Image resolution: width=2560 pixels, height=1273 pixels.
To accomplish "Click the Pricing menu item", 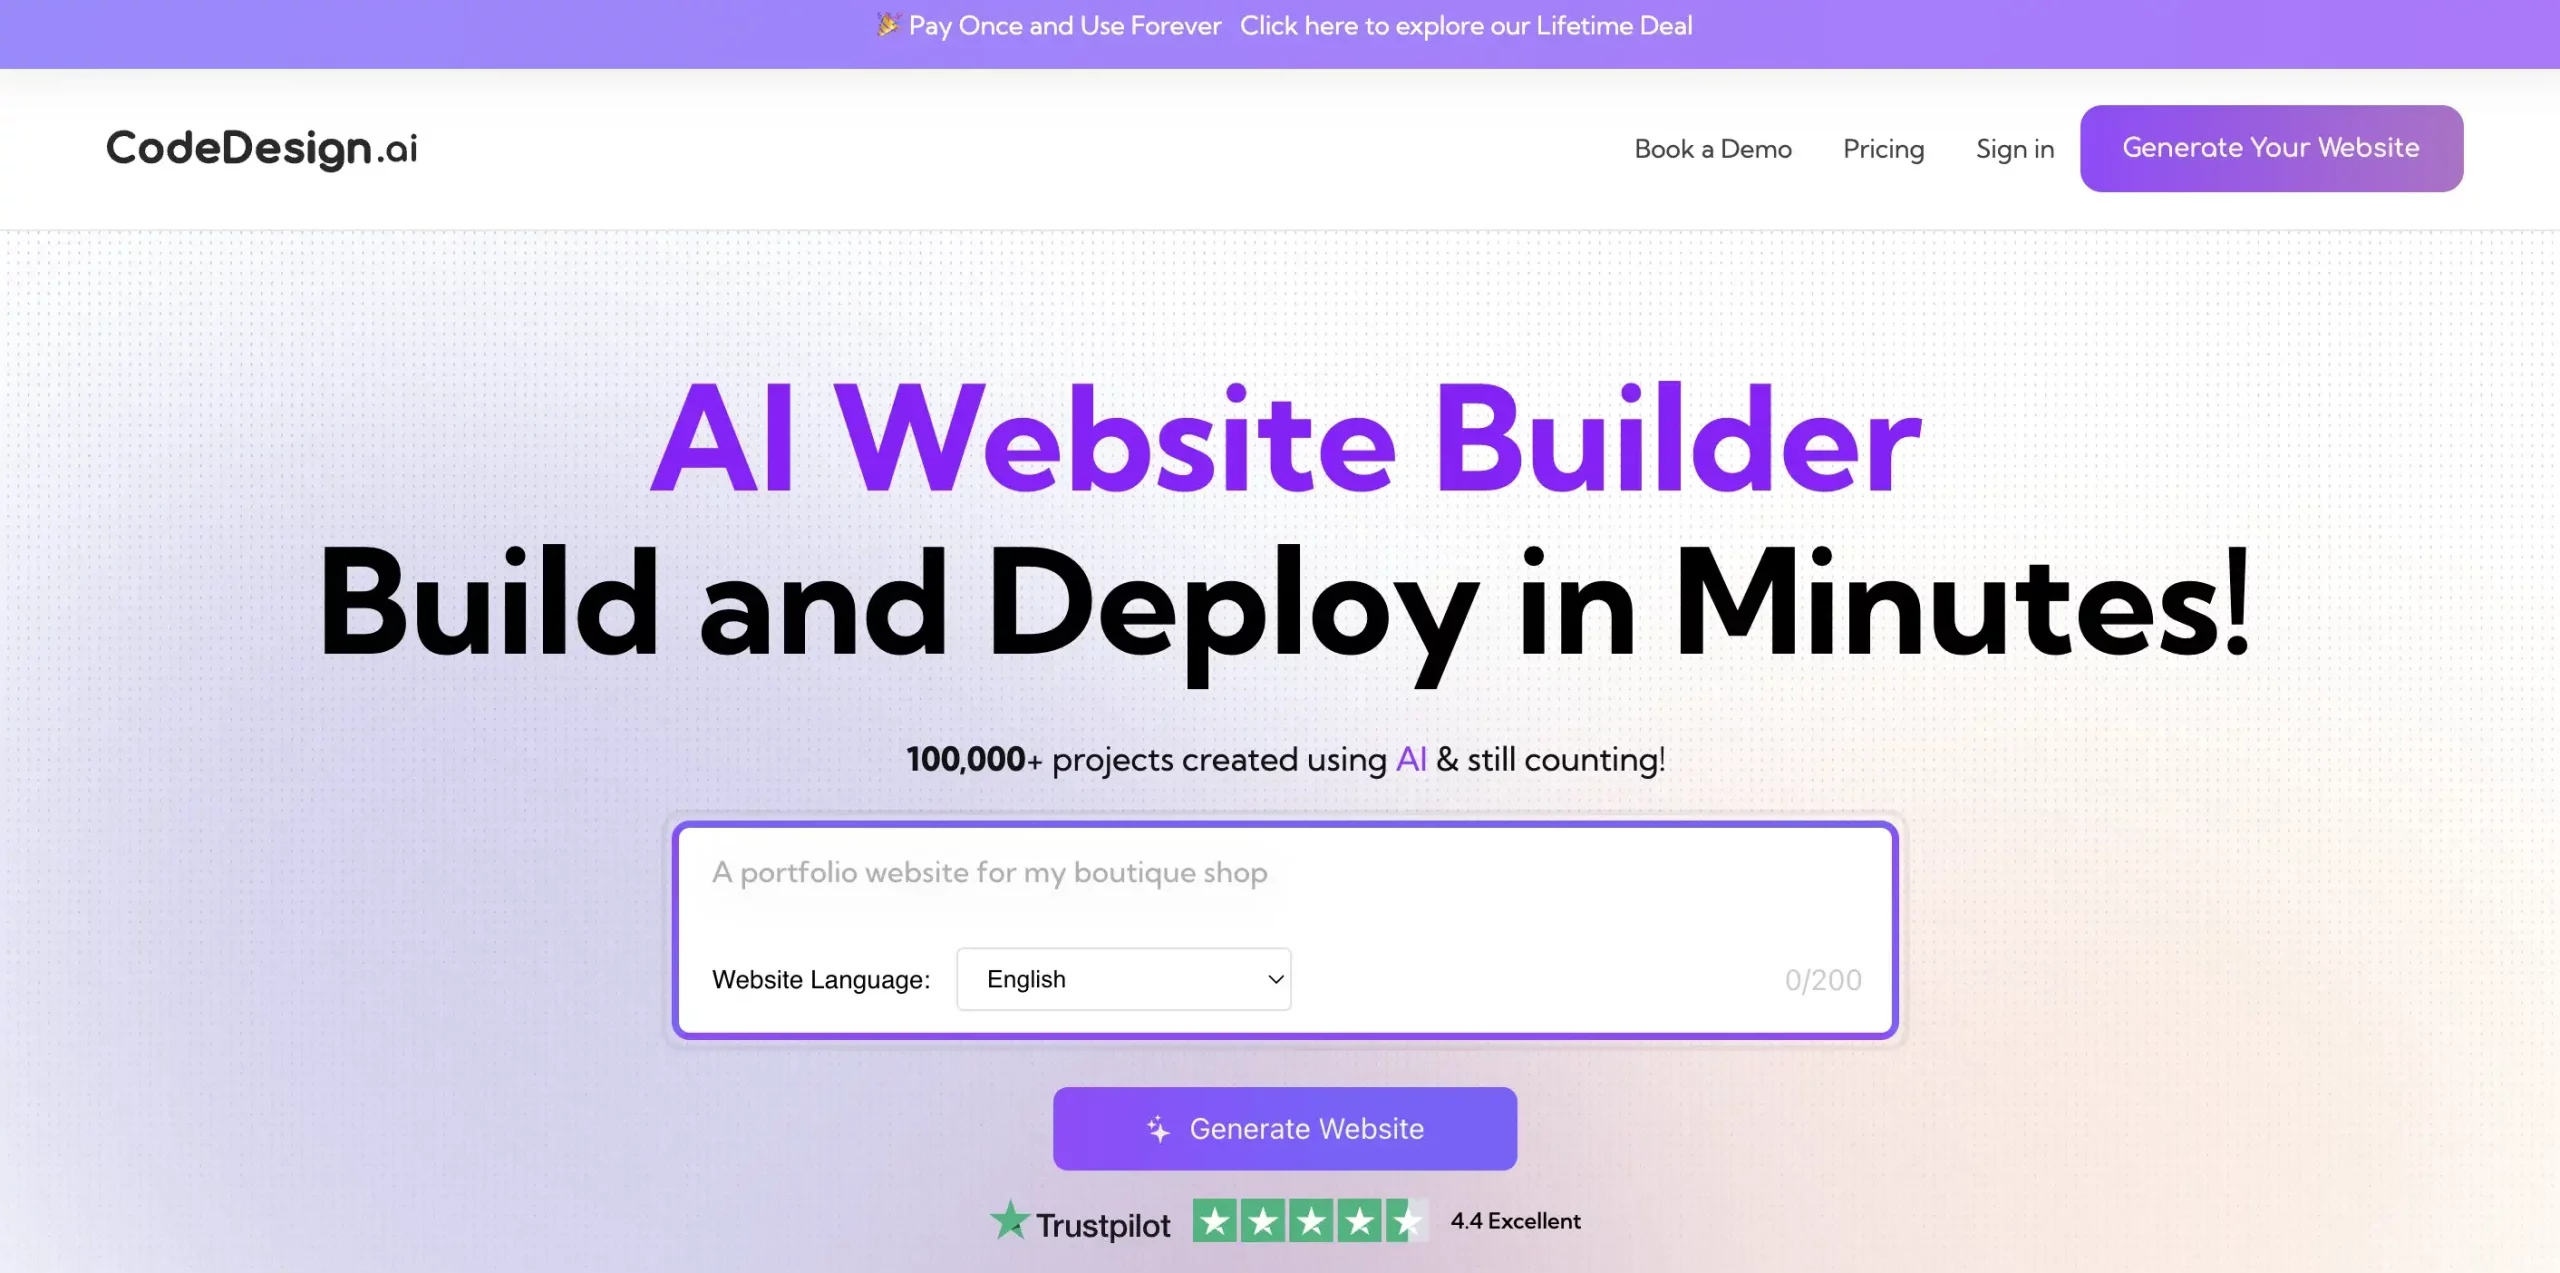I will 1884,149.
